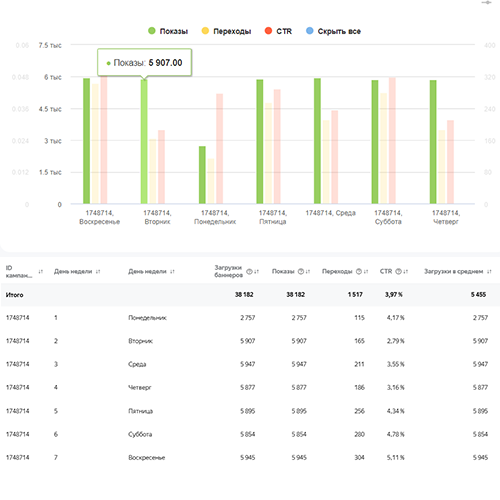This screenshot has width=500, height=500.
Task: Select the yellow Переходы bar for Вторник
Action: [153, 172]
